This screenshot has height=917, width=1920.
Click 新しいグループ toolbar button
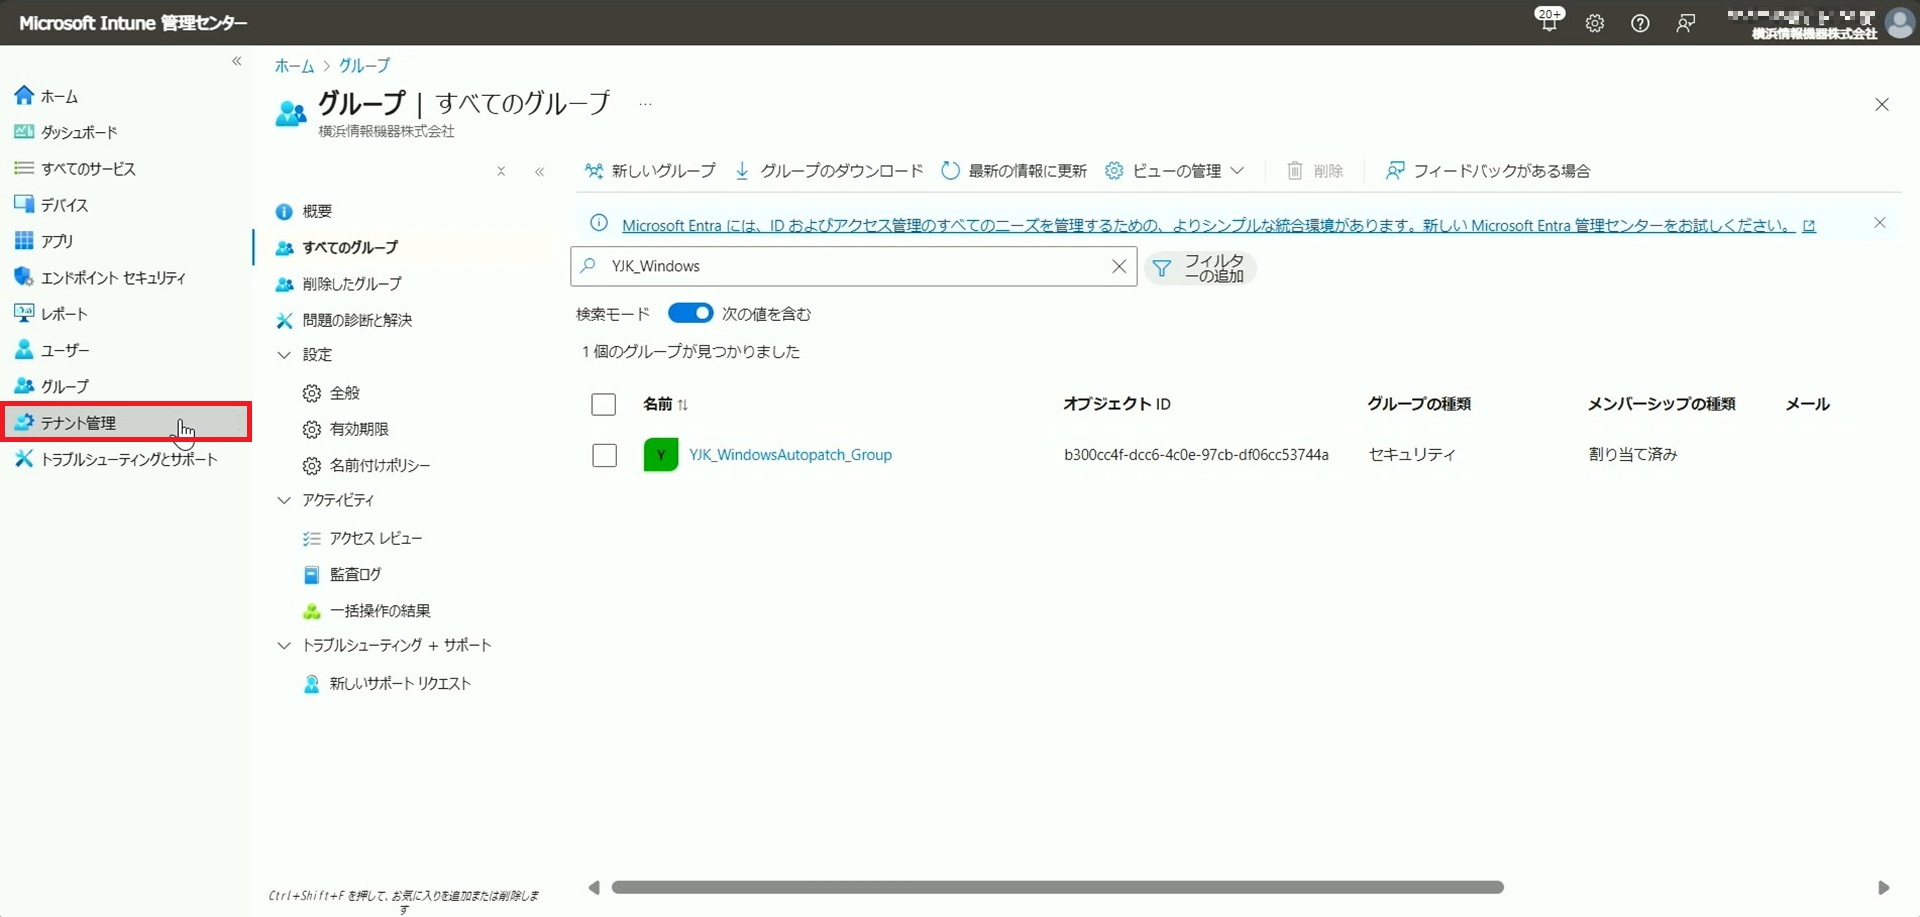tap(650, 171)
